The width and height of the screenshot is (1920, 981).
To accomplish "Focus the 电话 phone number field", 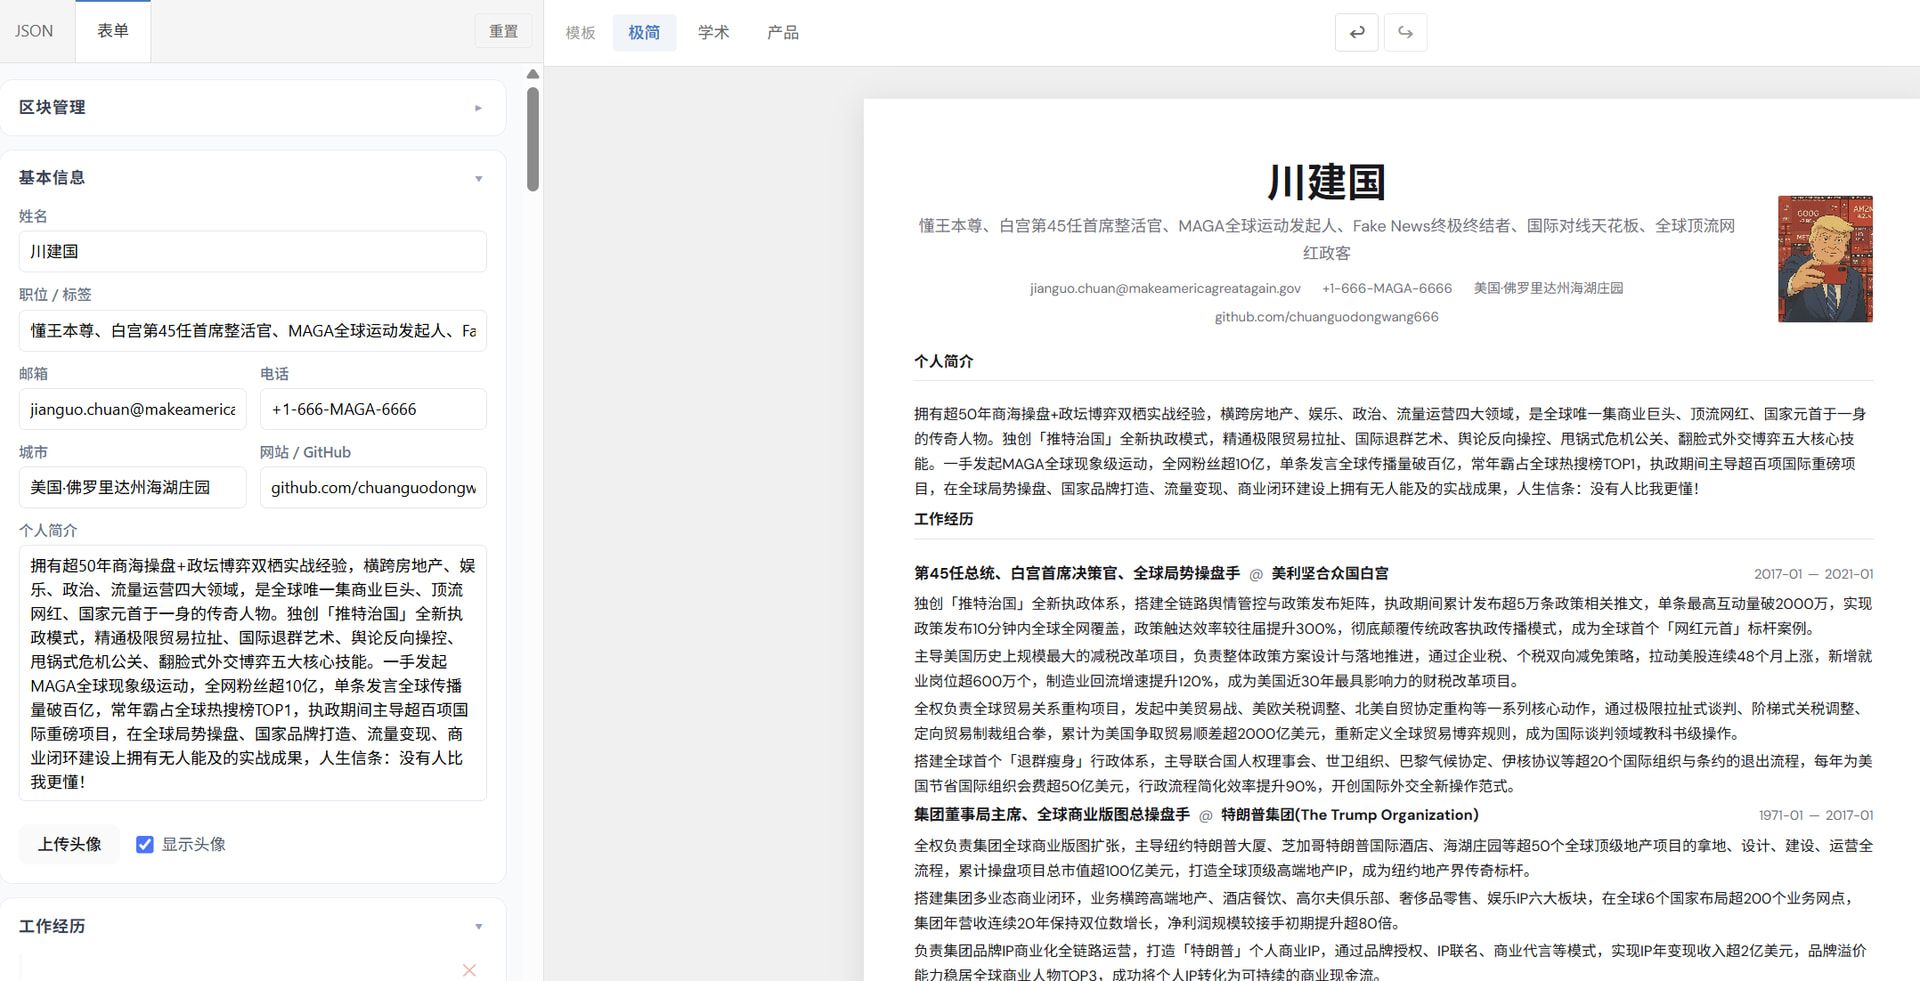I will pos(373,410).
